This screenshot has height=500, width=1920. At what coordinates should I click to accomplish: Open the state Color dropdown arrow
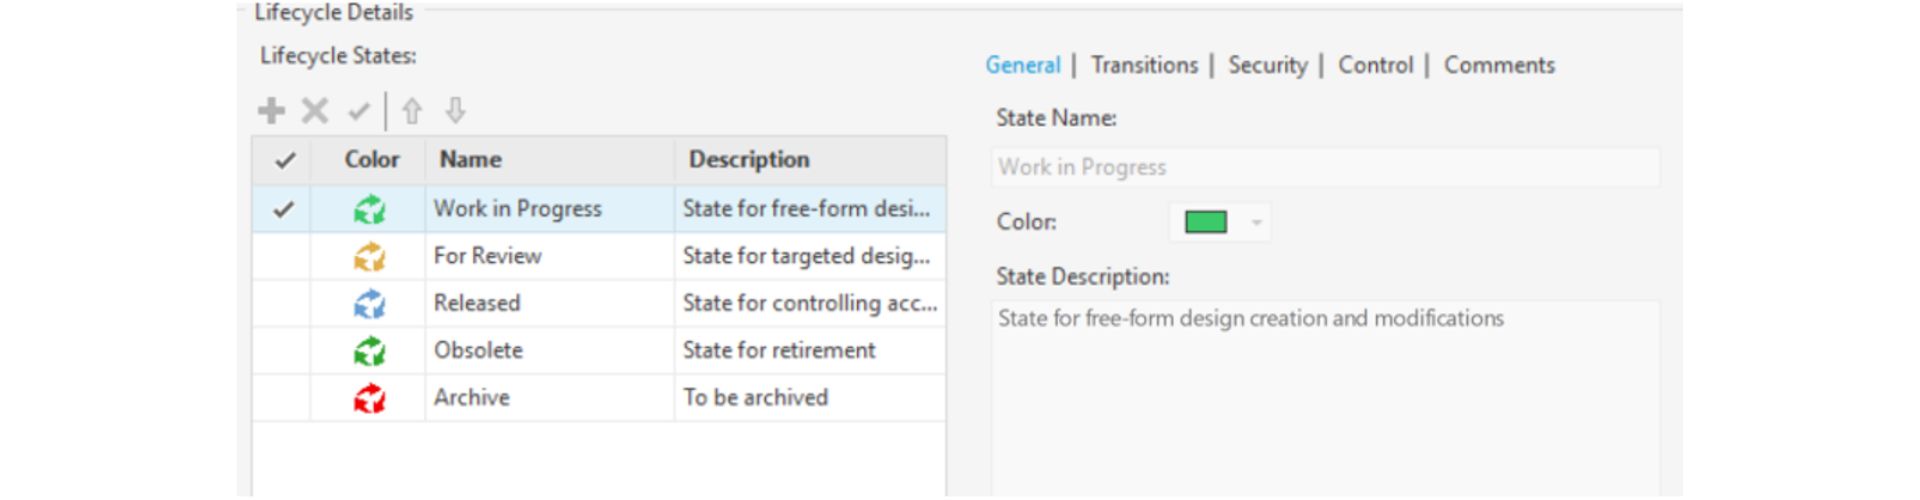tap(1257, 222)
